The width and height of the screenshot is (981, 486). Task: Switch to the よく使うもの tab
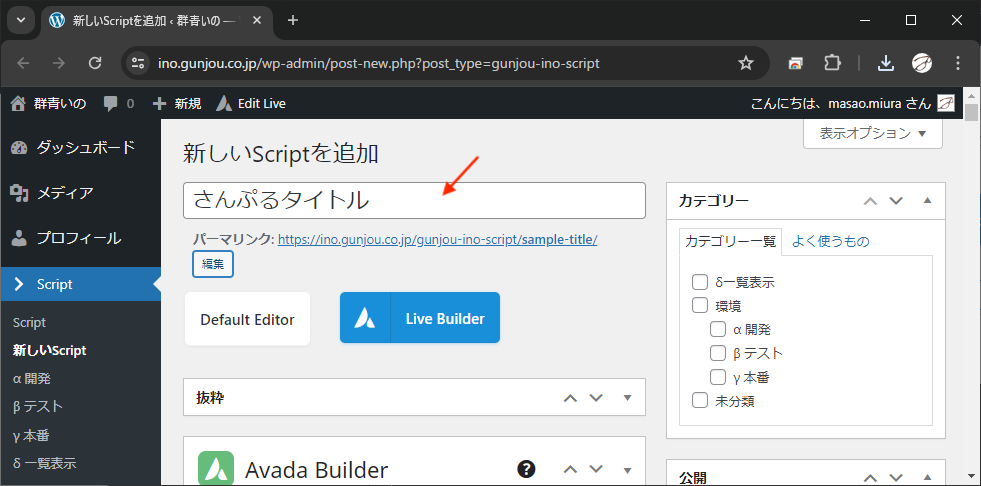click(830, 240)
